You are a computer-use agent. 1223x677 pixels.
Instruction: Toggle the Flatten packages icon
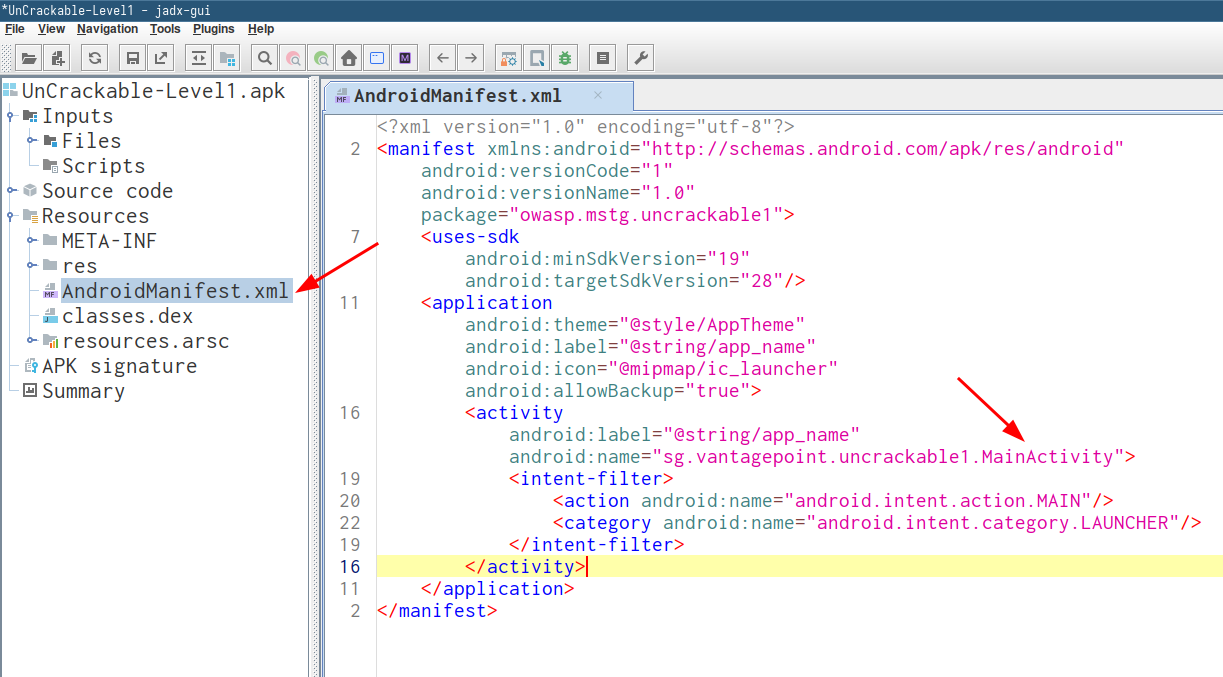tap(227, 57)
